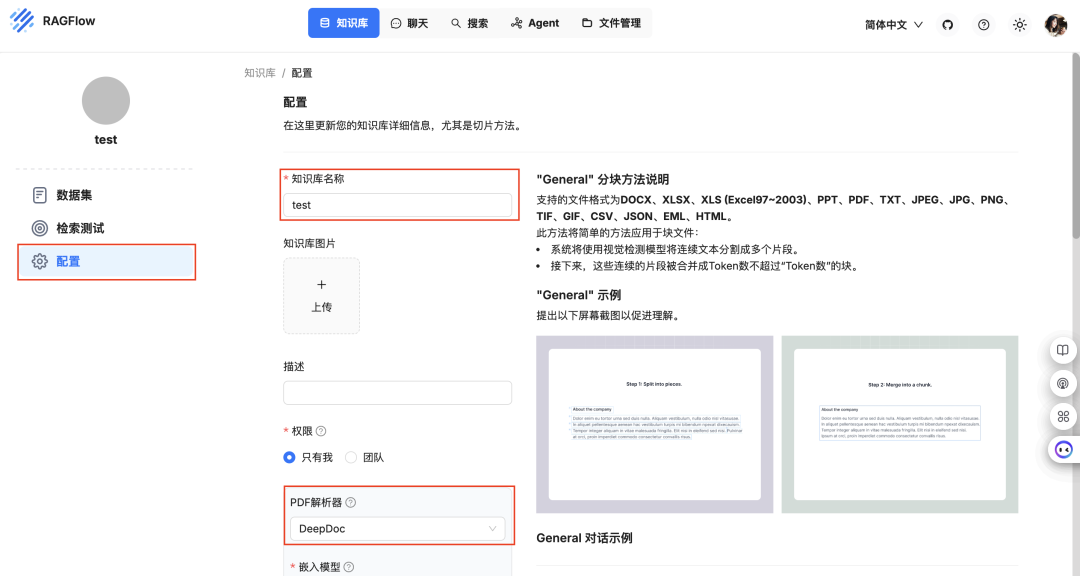The height and width of the screenshot is (576, 1080).
Task: Open the GitHub icon link
Action: tap(948, 25)
